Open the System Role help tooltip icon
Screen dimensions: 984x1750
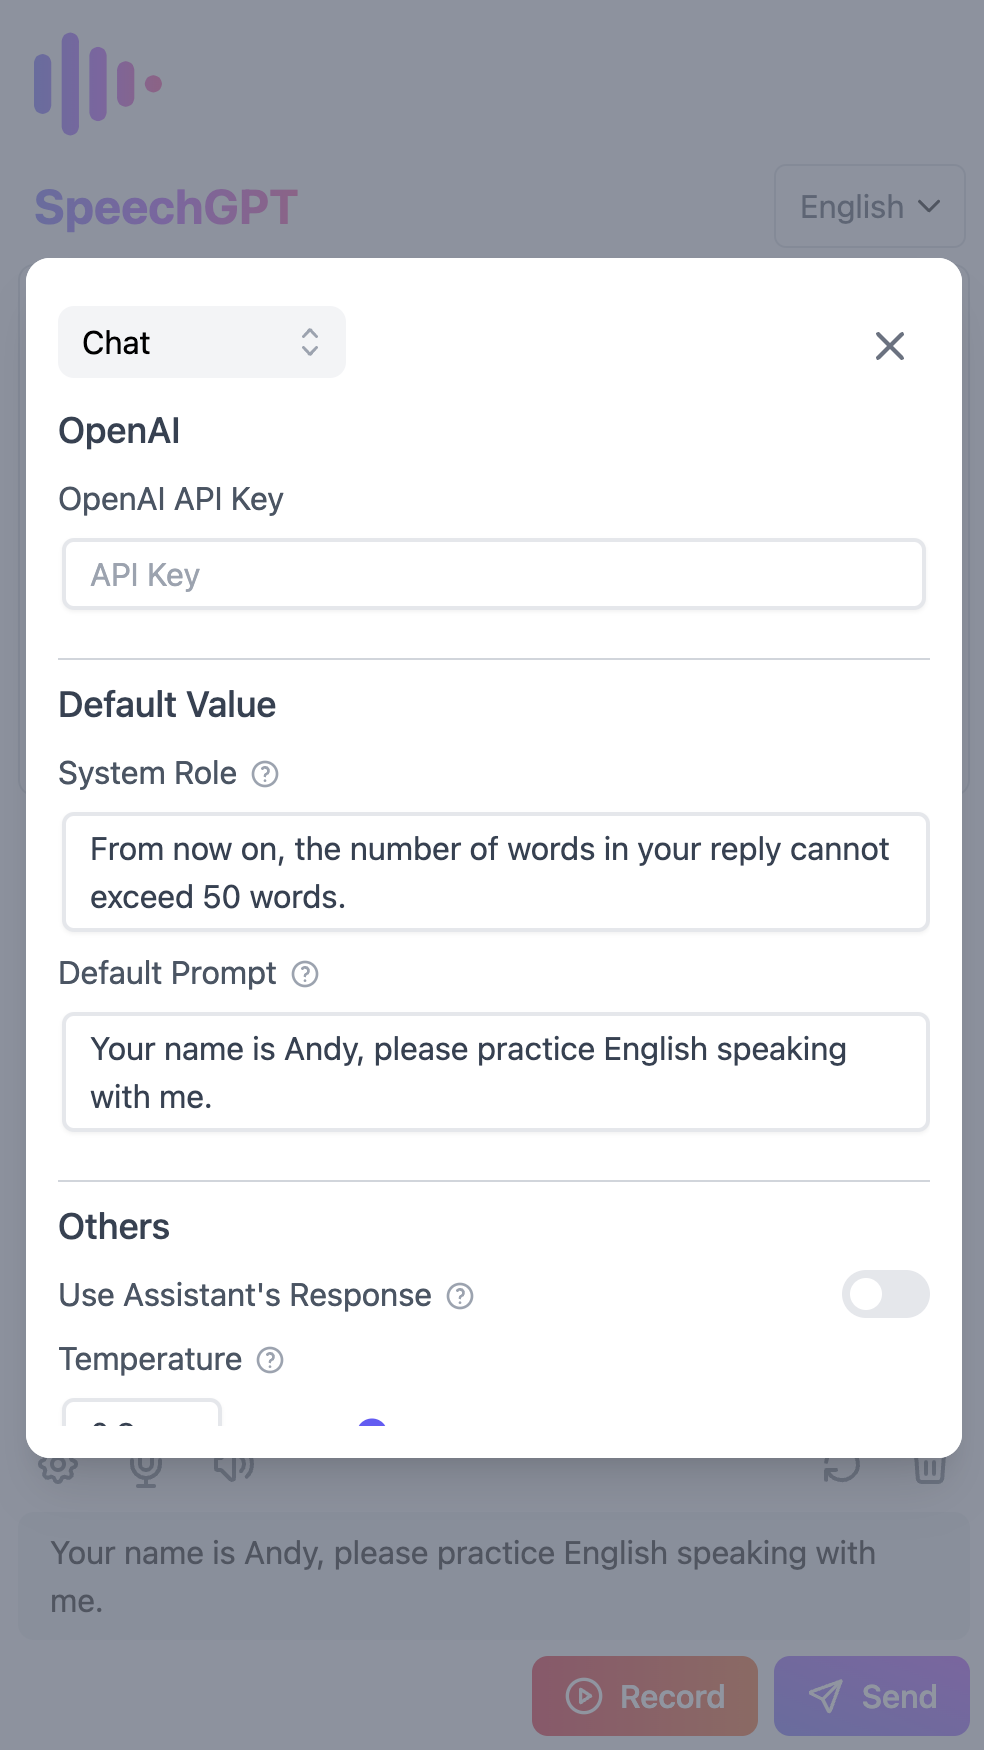tap(265, 774)
